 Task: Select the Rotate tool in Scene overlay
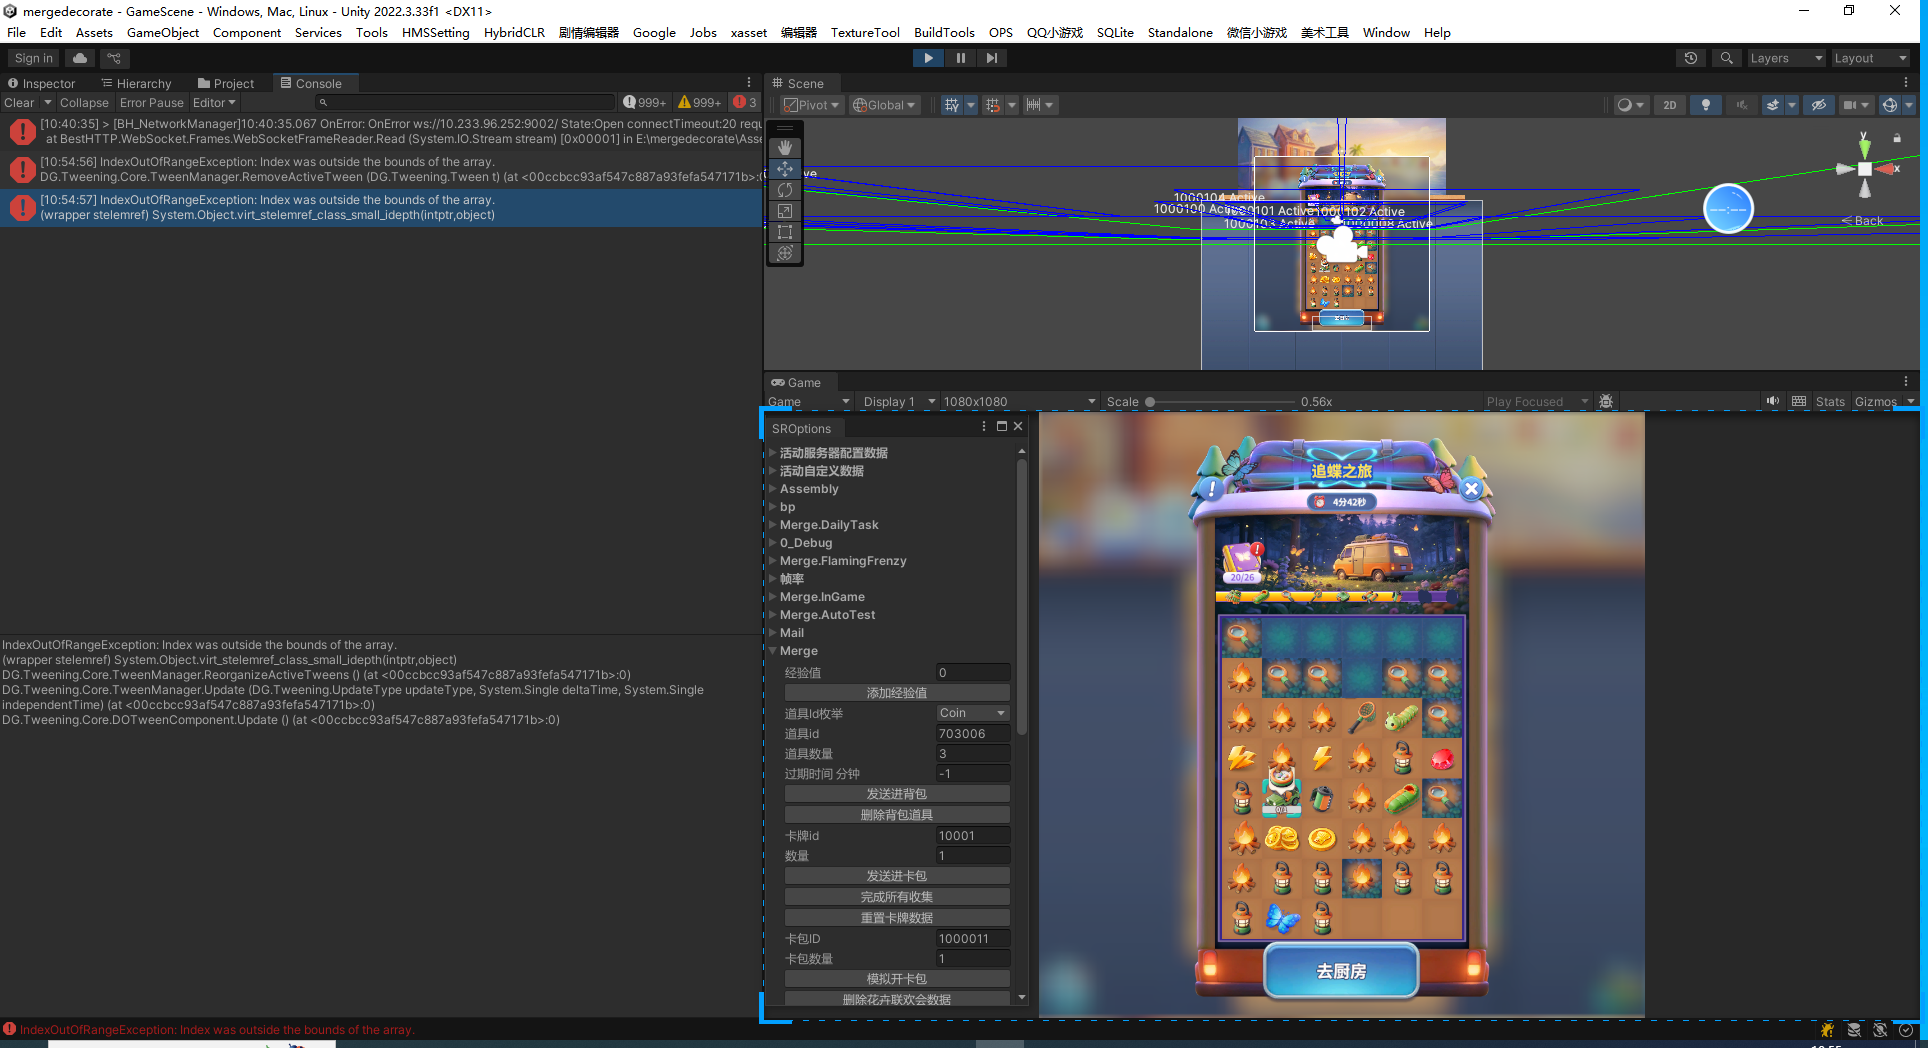pos(785,190)
